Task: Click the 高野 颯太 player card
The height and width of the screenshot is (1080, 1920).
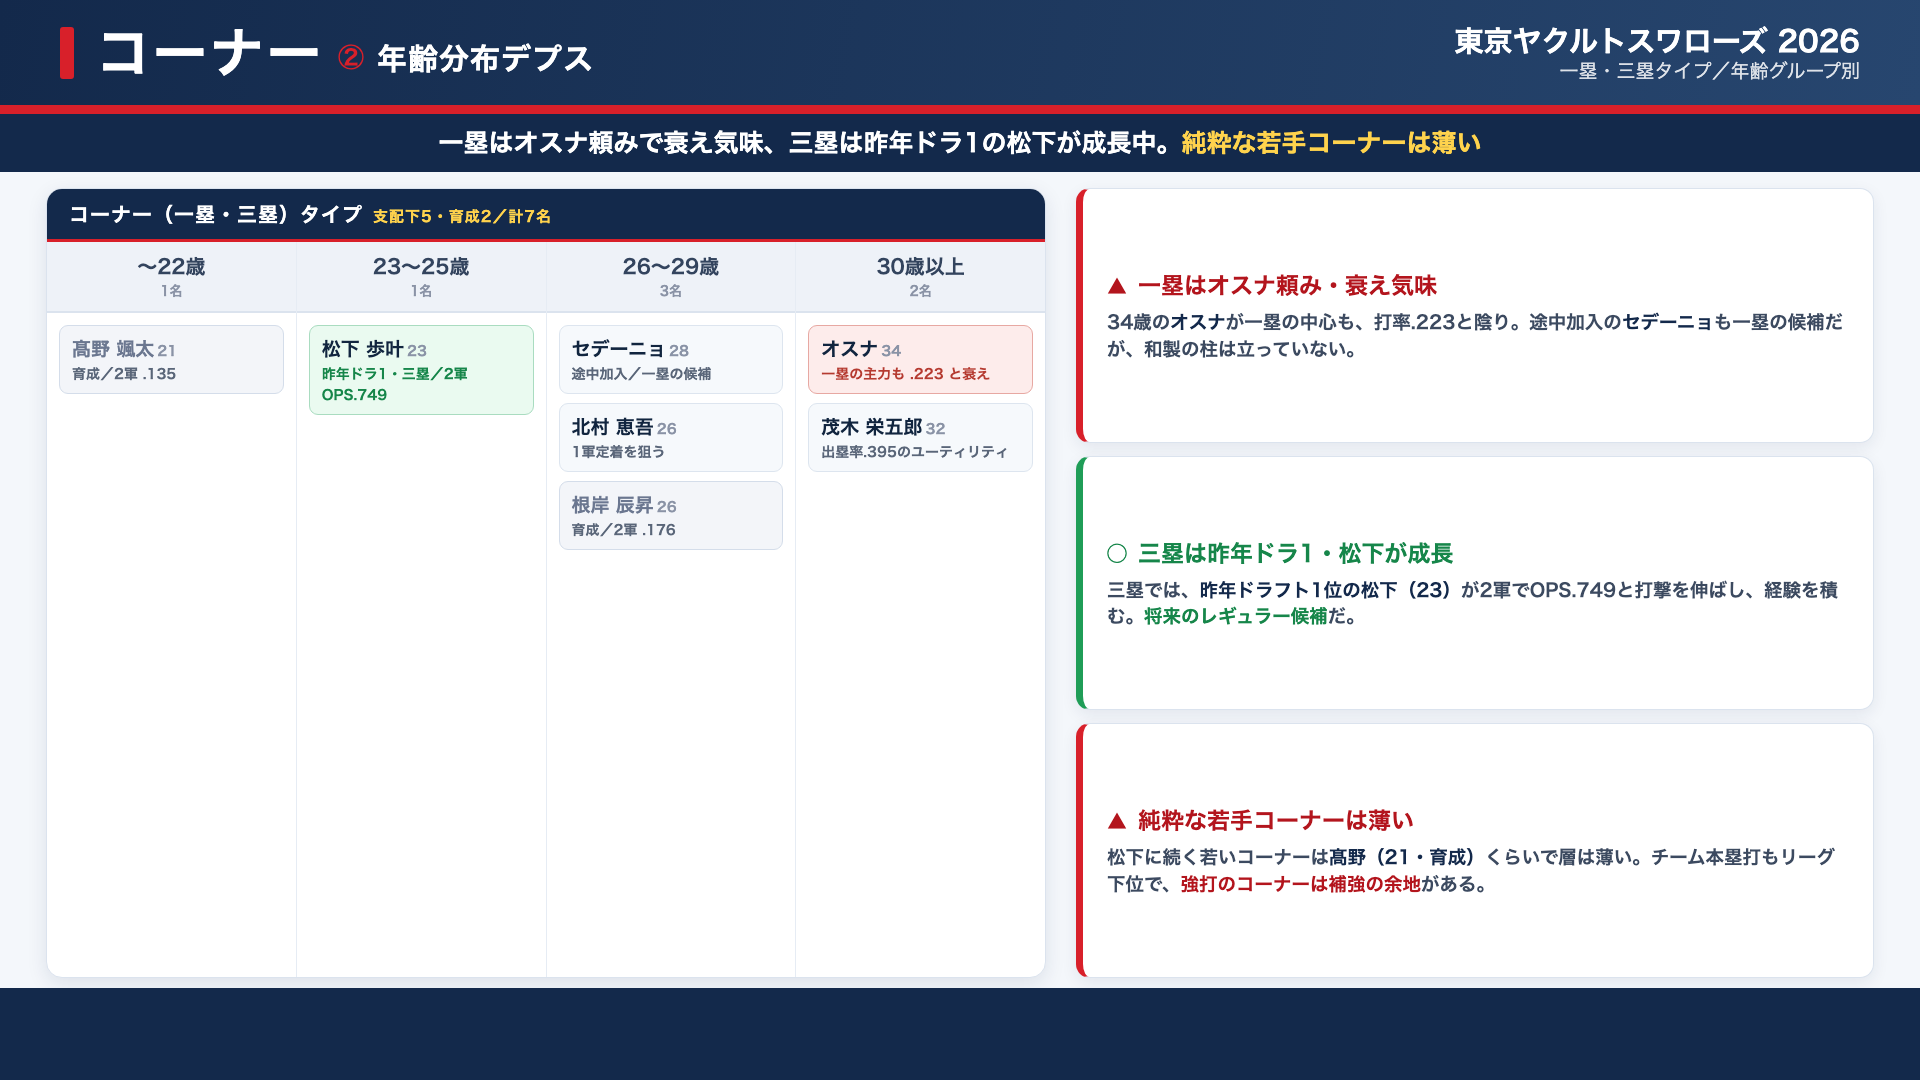Action: click(x=171, y=360)
